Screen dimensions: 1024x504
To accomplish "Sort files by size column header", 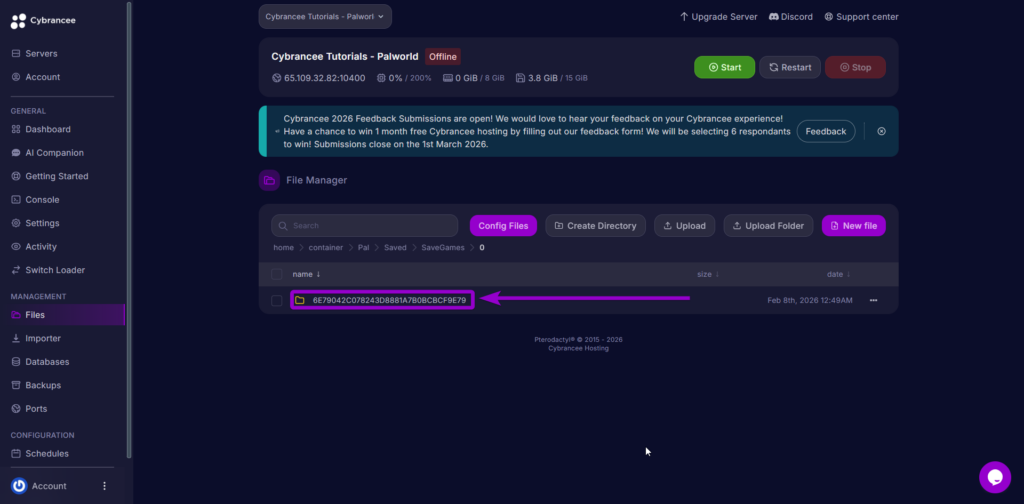I will pos(707,274).
